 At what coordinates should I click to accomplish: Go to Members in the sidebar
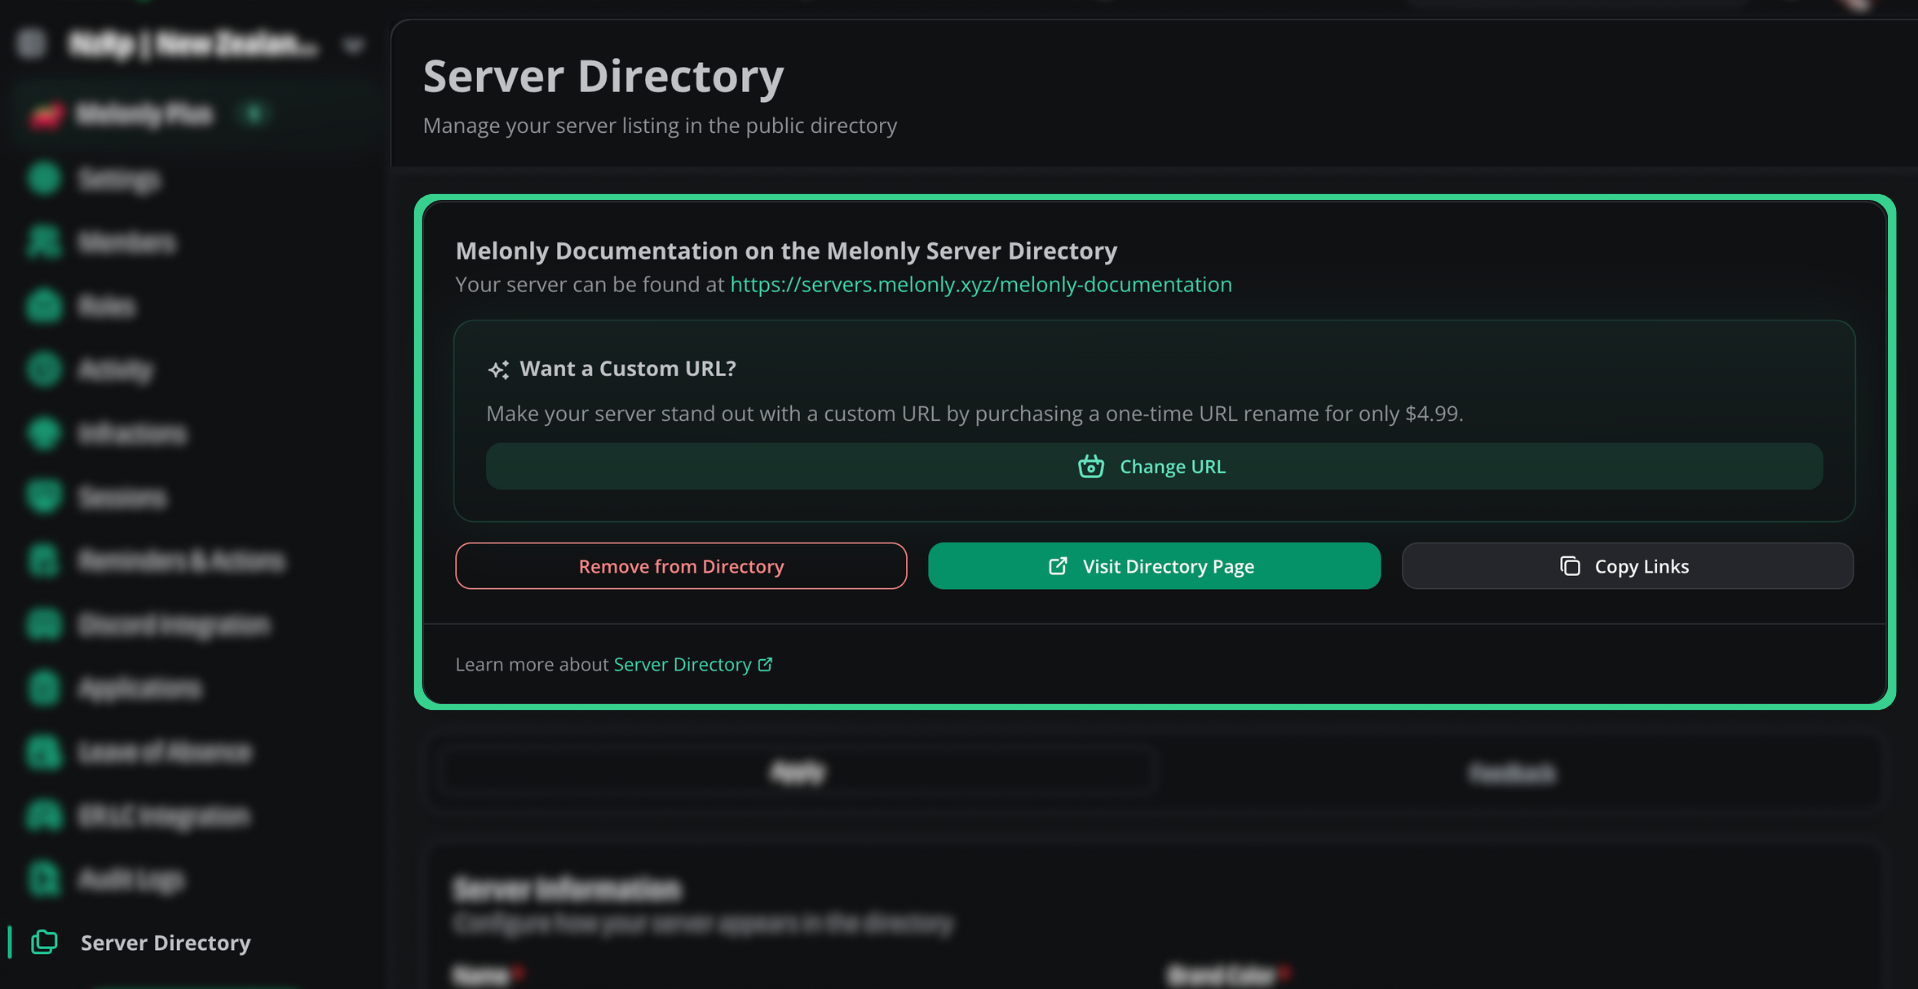127,242
